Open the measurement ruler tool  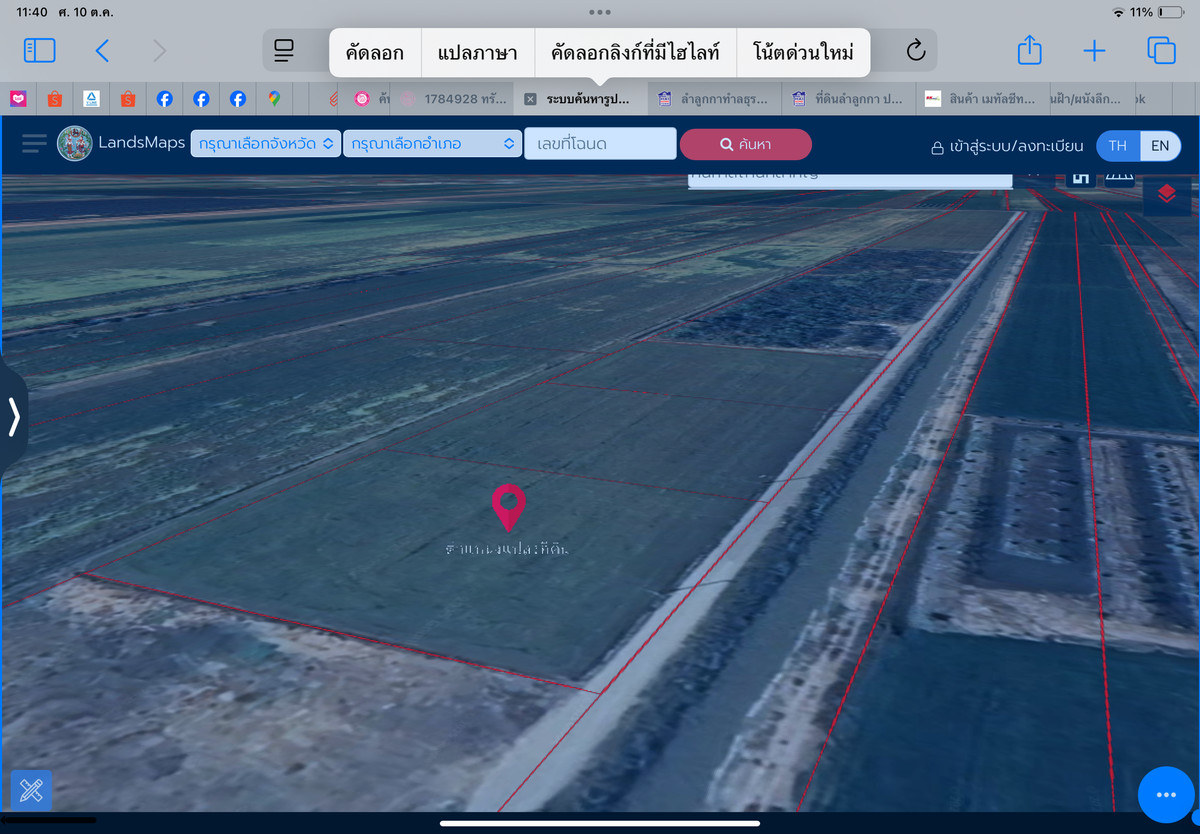point(31,791)
